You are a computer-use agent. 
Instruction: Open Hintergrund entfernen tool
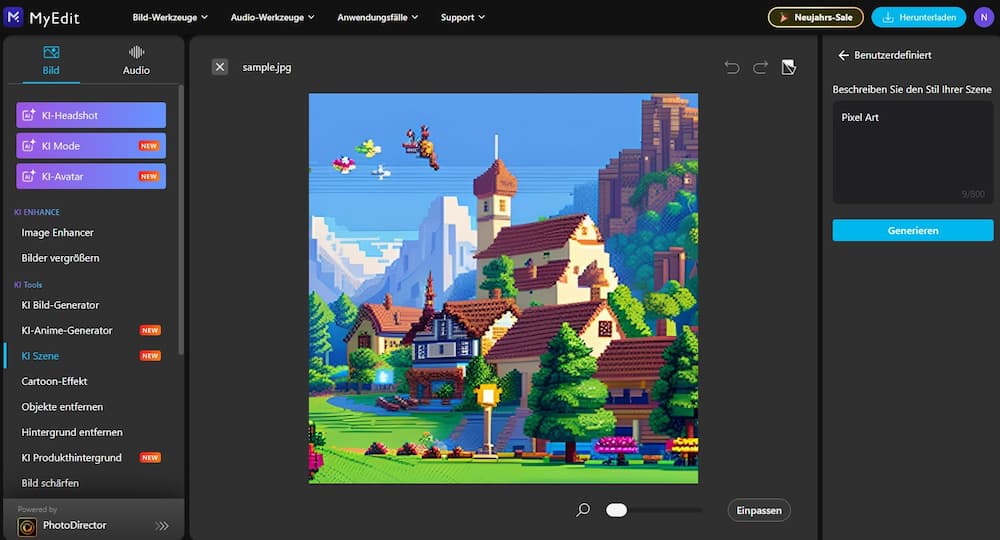point(71,432)
